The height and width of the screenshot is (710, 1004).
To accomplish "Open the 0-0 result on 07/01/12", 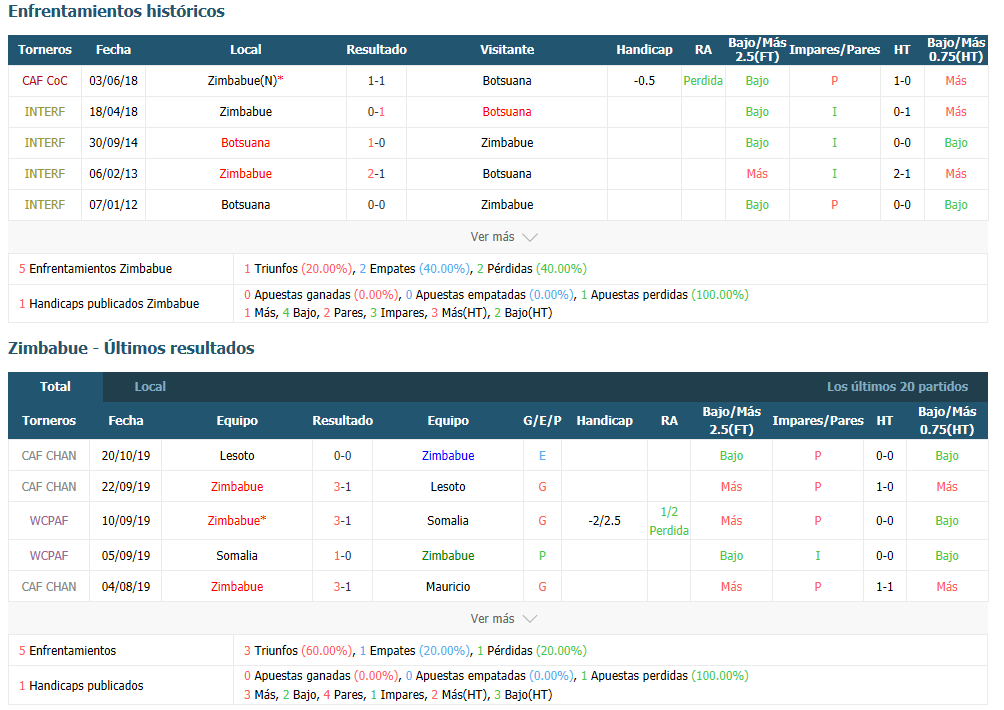I will [376, 205].
